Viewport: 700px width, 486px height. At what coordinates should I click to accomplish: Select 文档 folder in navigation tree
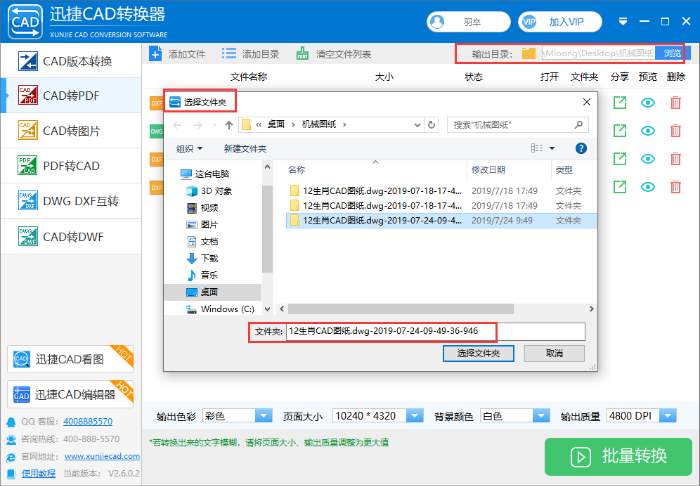(203, 241)
